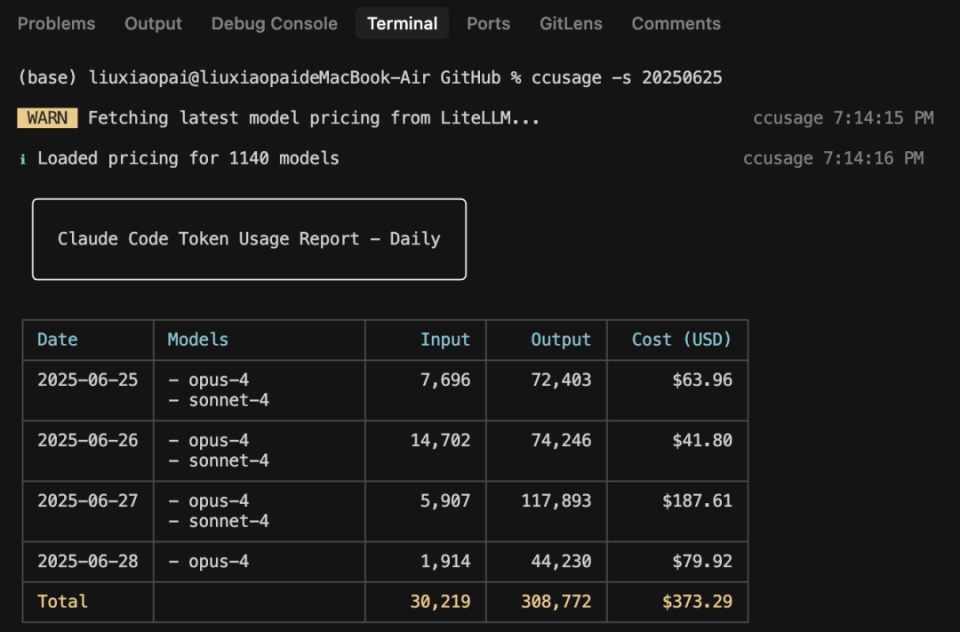Click the $187.61 cost value
The image size is (960, 632).
point(696,501)
